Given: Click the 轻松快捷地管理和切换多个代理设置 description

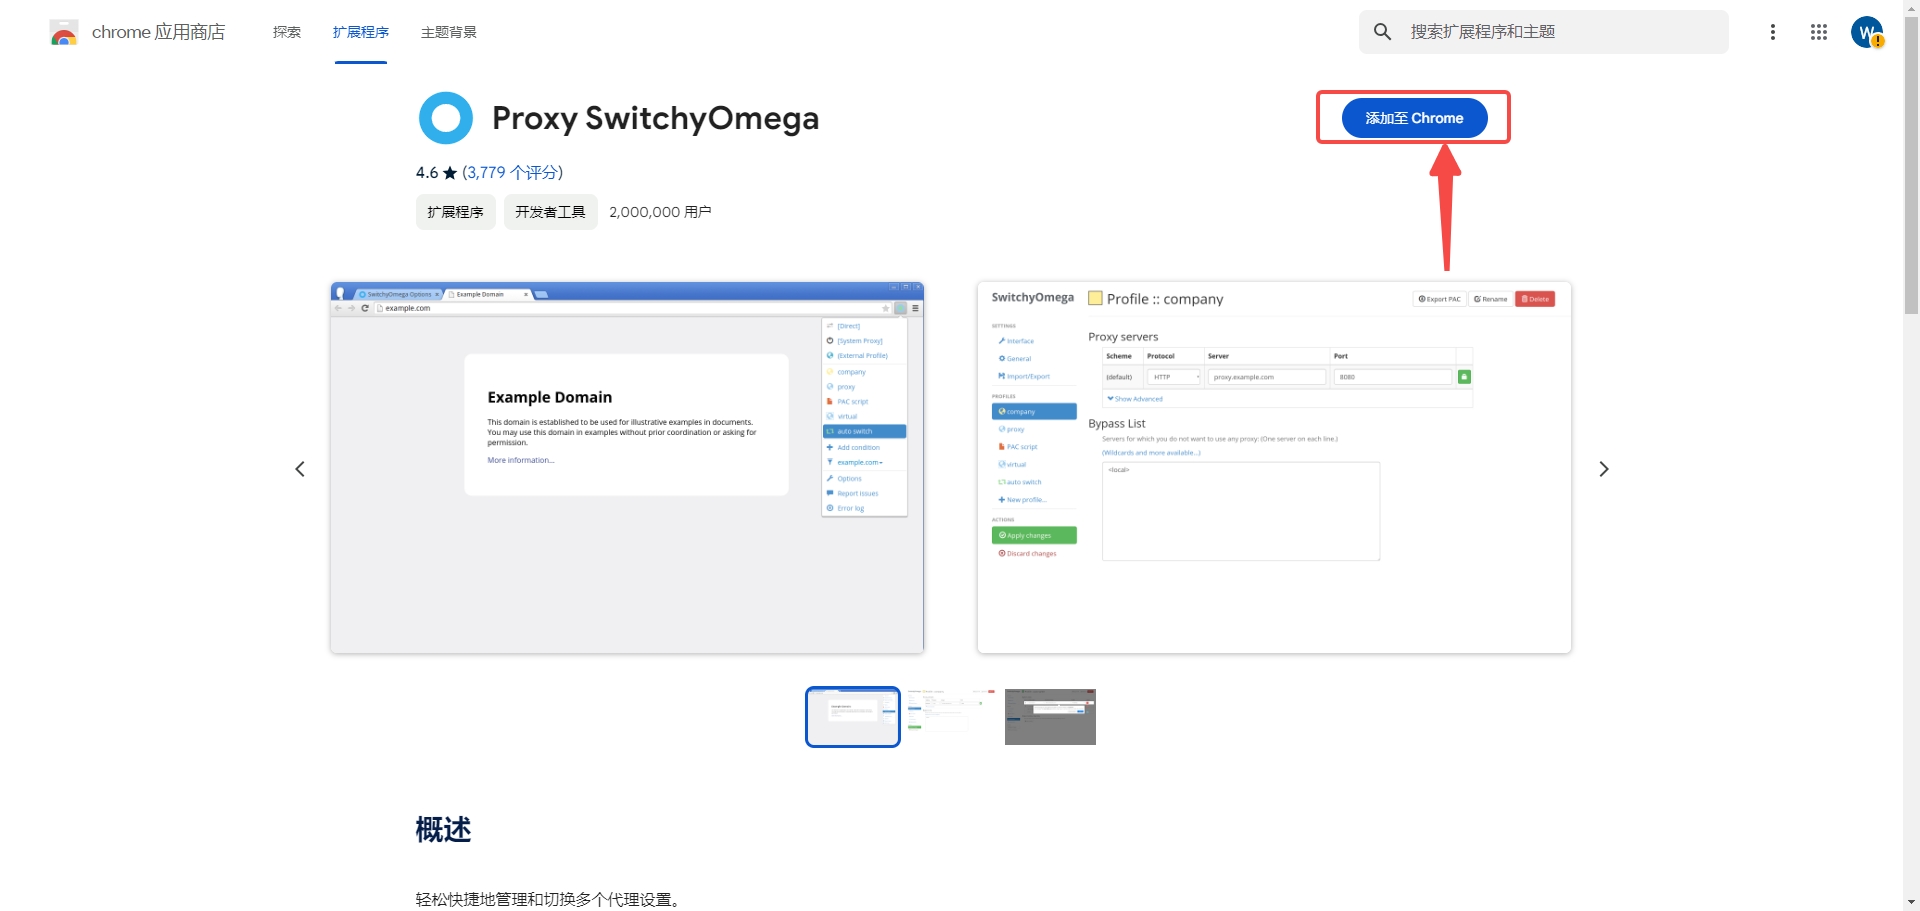Looking at the screenshot, I should (x=548, y=899).
